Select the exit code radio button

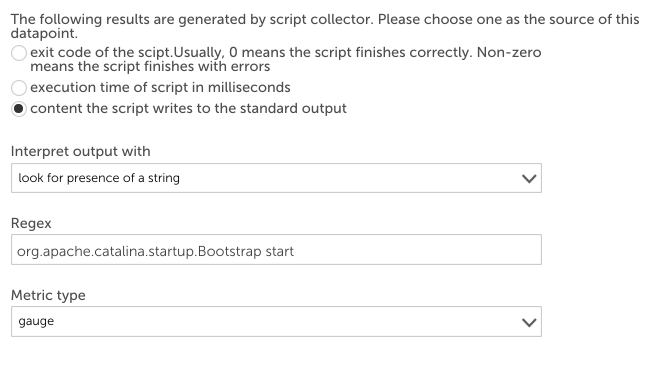click(x=19, y=53)
